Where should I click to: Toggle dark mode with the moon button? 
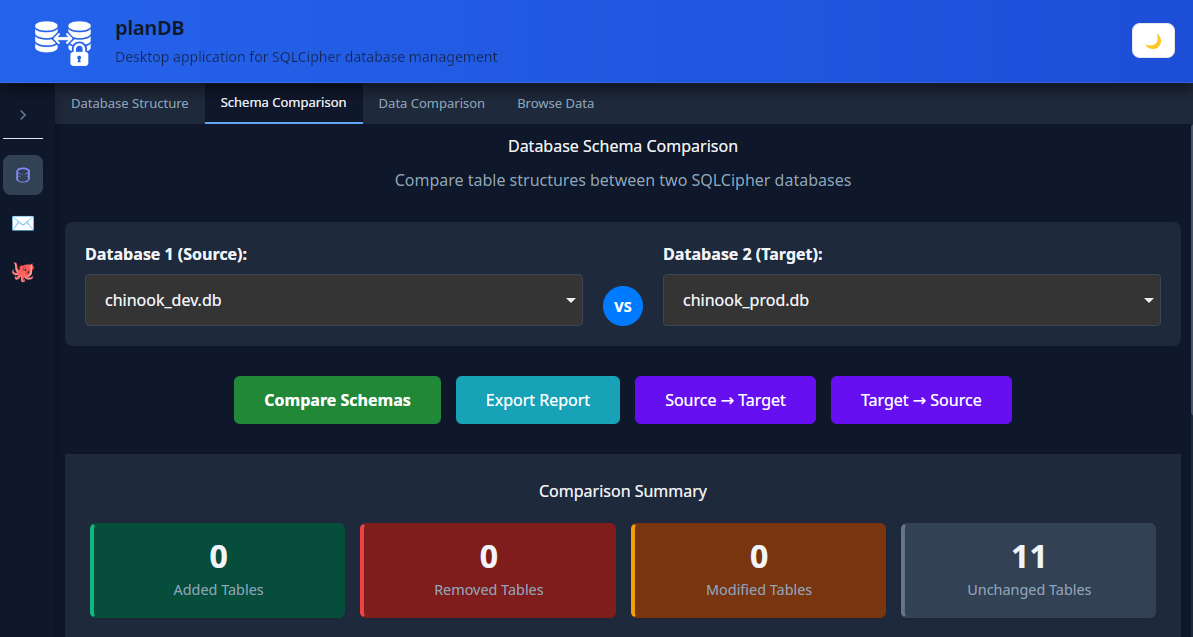pyautogui.click(x=1152, y=40)
